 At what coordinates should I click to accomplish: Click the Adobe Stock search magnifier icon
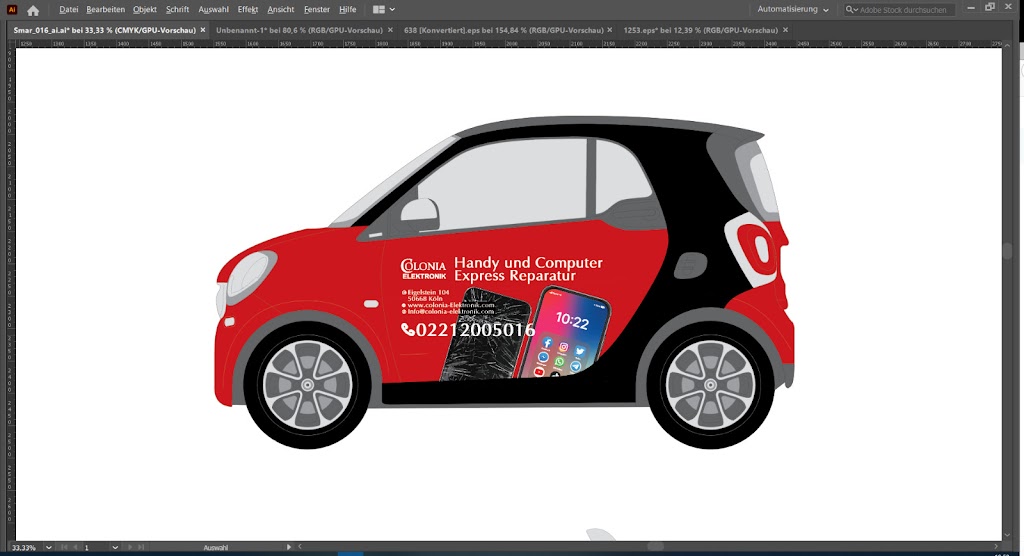[851, 10]
